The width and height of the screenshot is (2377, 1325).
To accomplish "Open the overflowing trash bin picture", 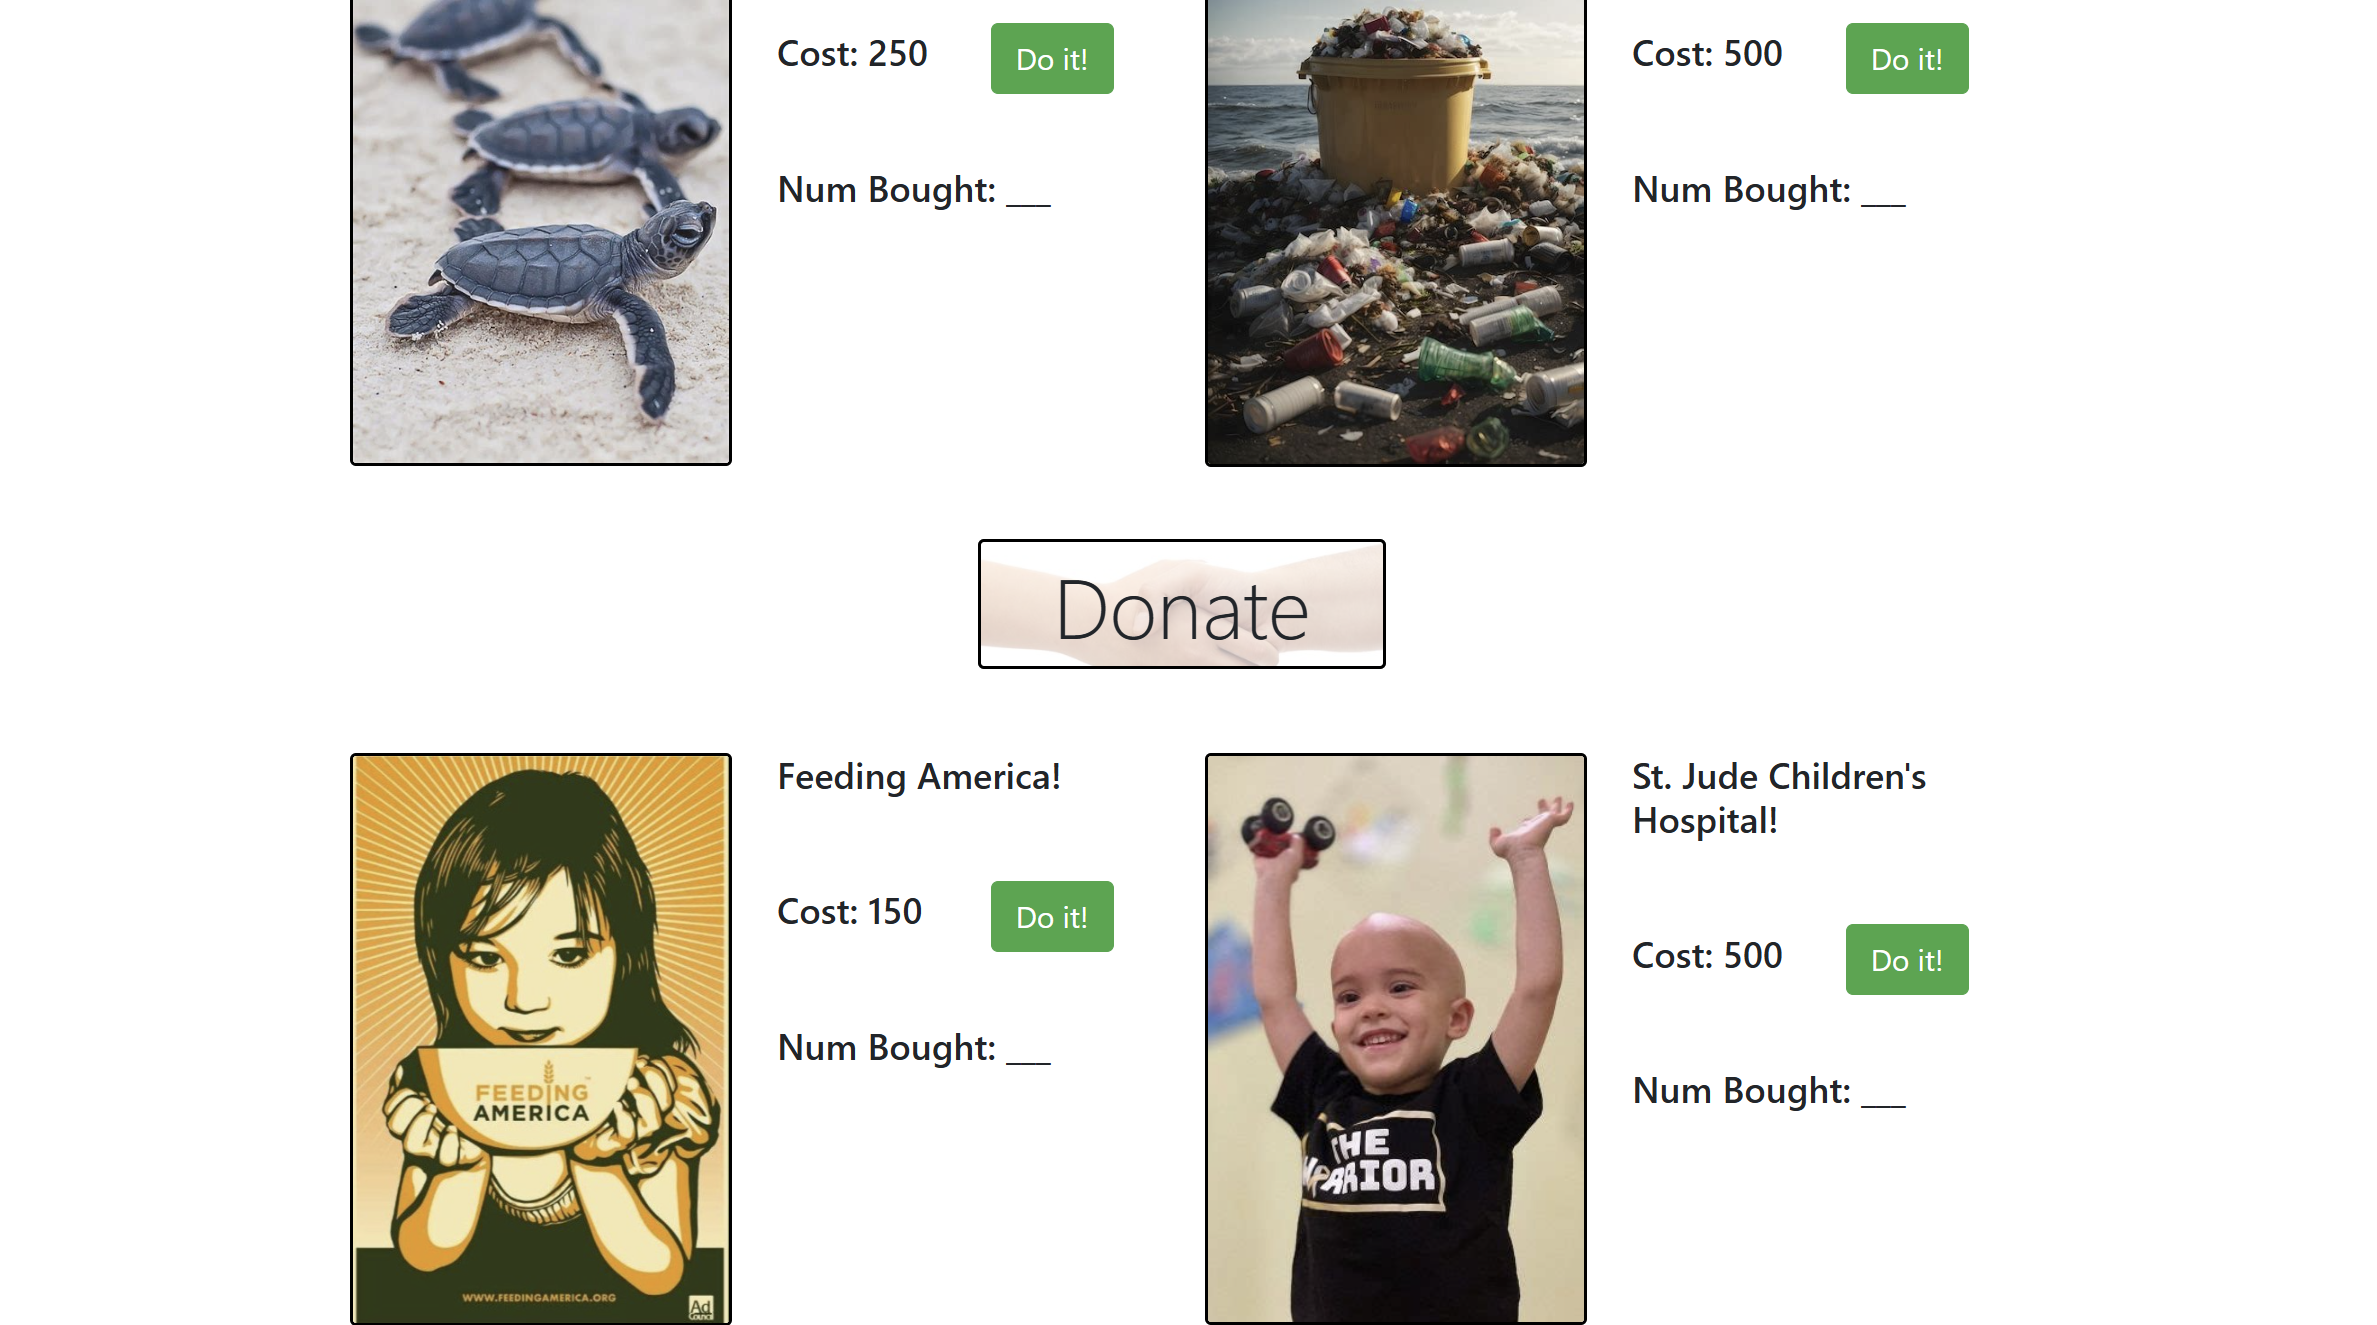I will coord(1395,231).
